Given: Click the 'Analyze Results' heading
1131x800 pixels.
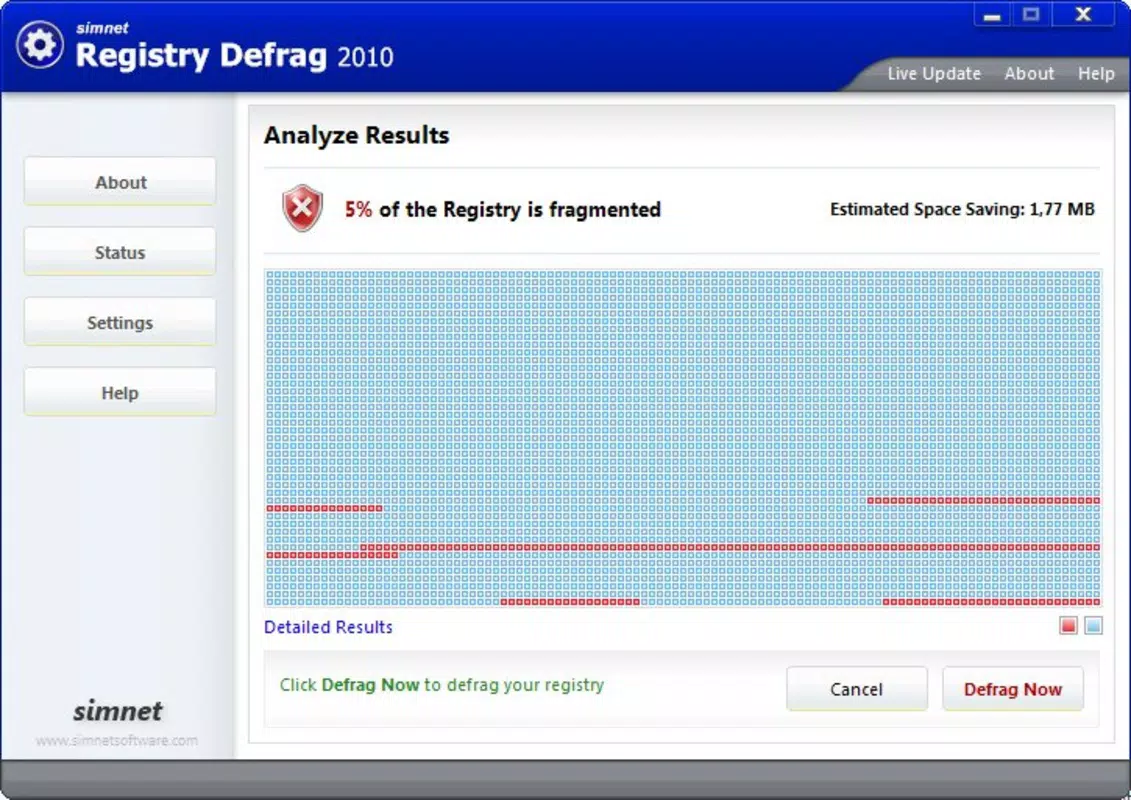Looking at the screenshot, I should [356, 135].
